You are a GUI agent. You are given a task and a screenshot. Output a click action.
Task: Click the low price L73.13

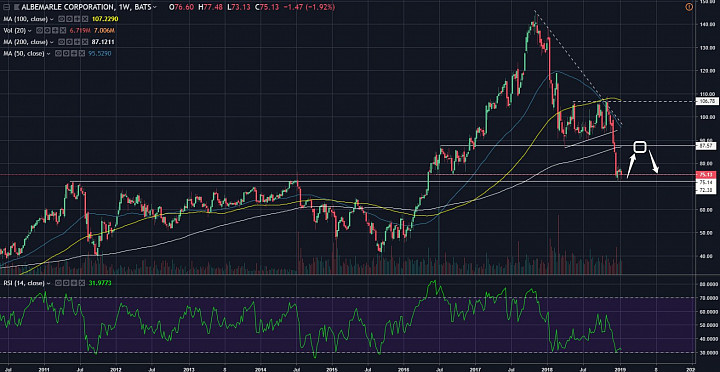pos(238,7)
